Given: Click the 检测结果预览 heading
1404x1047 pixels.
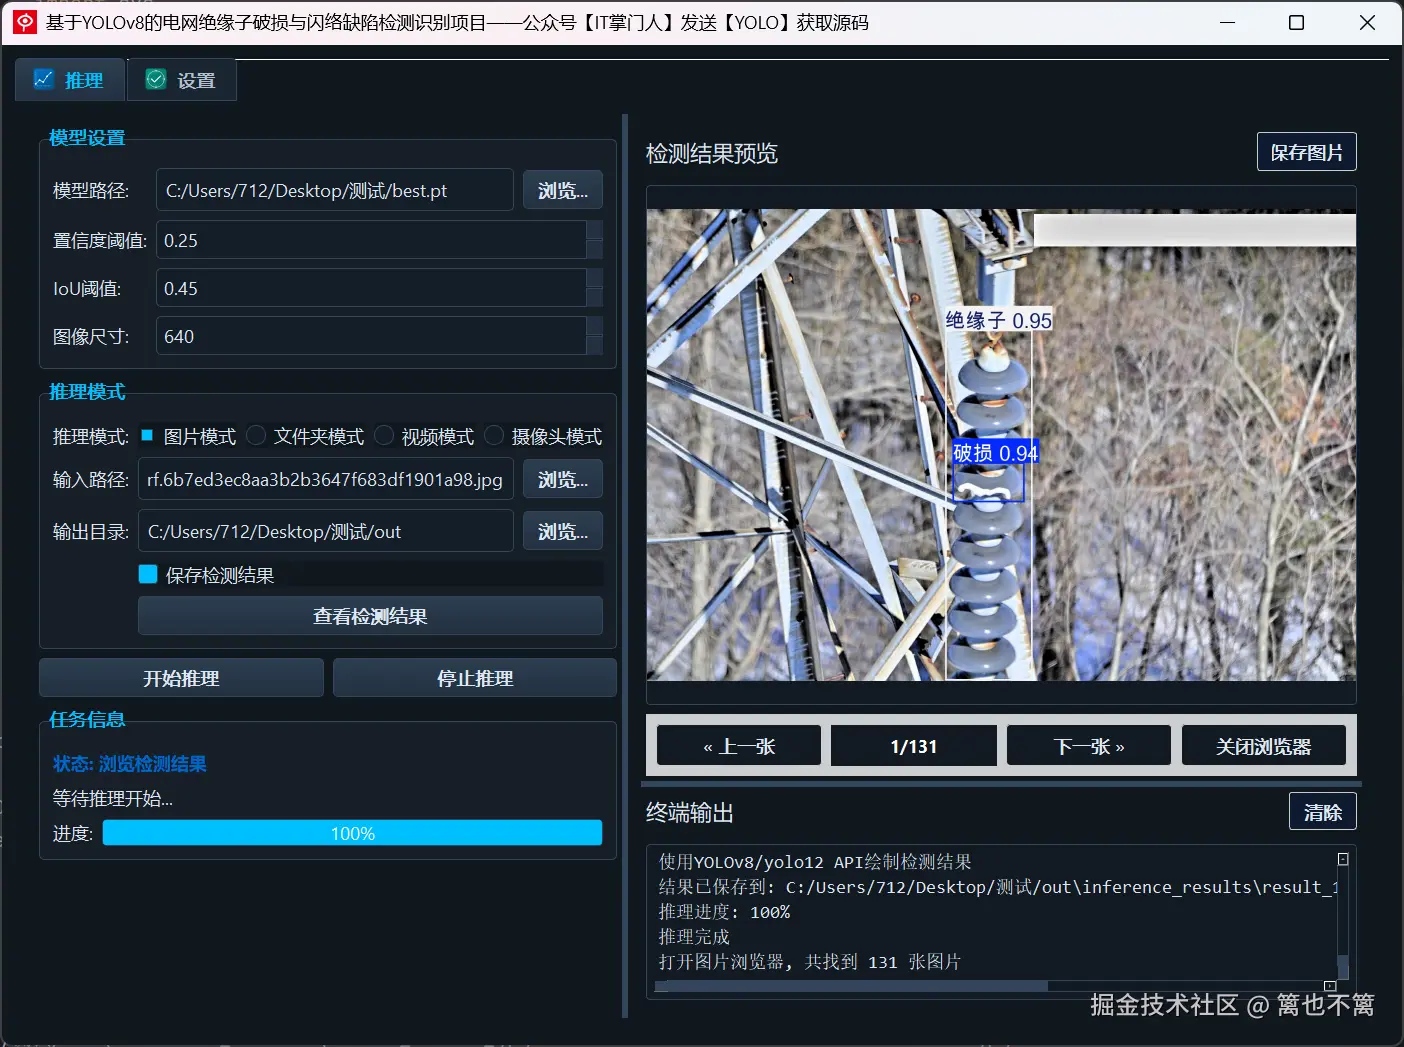Looking at the screenshot, I should pos(712,153).
